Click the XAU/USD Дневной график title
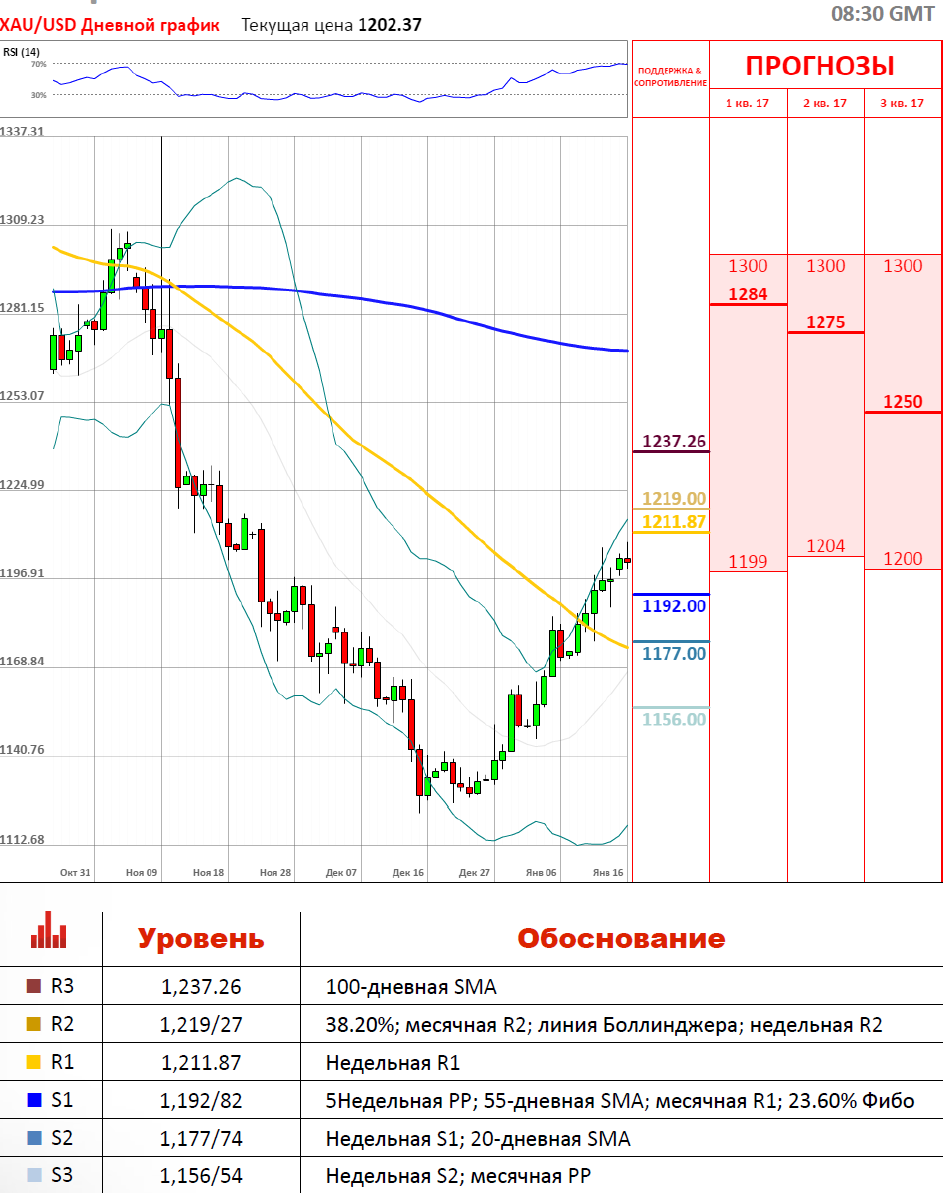Viewport: 948px width, 1193px height. pyautogui.click(x=110, y=25)
